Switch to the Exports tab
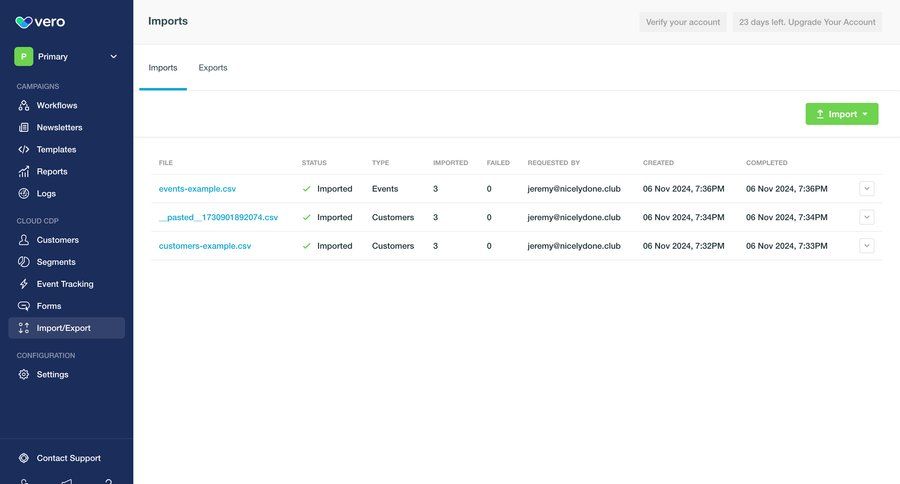This screenshot has height=484, width=900. (x=213, y=68)
